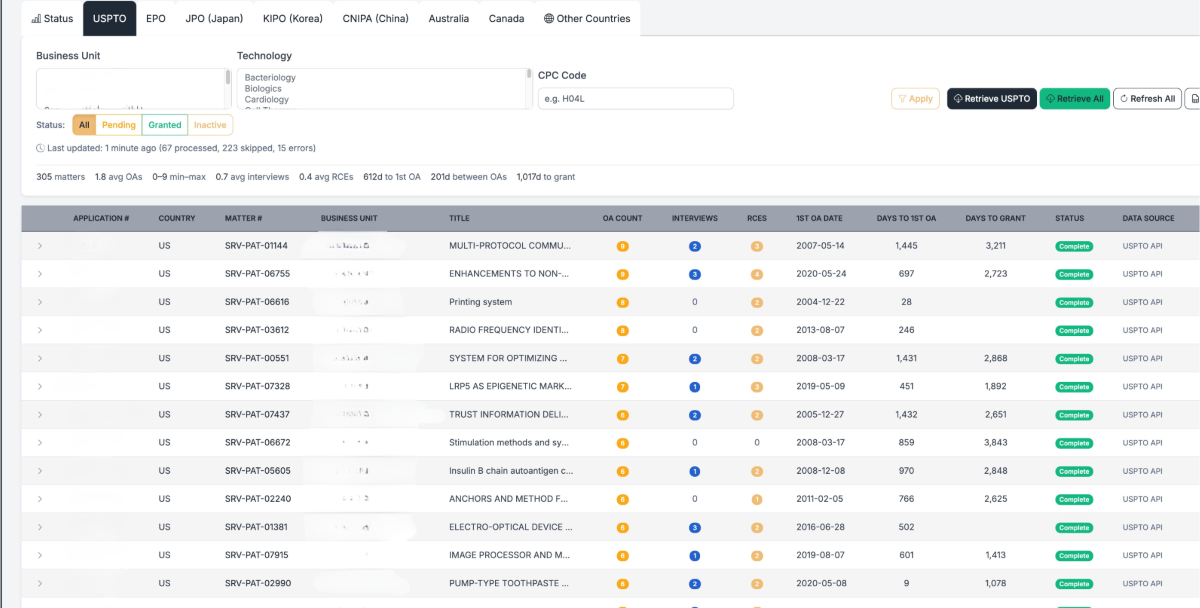Expand the row for SRV-PAT-01144
1200x608 pixels.
[40, 246]
